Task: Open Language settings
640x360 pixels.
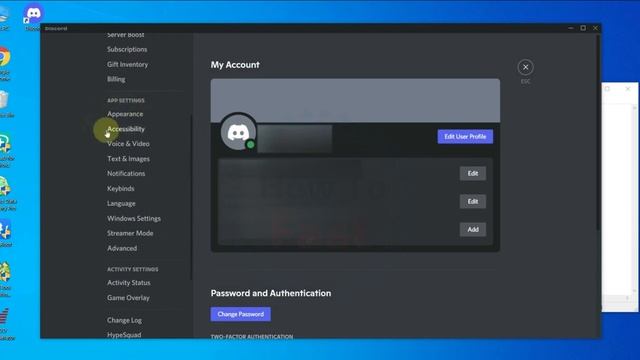Action: (x=121, y=203)
